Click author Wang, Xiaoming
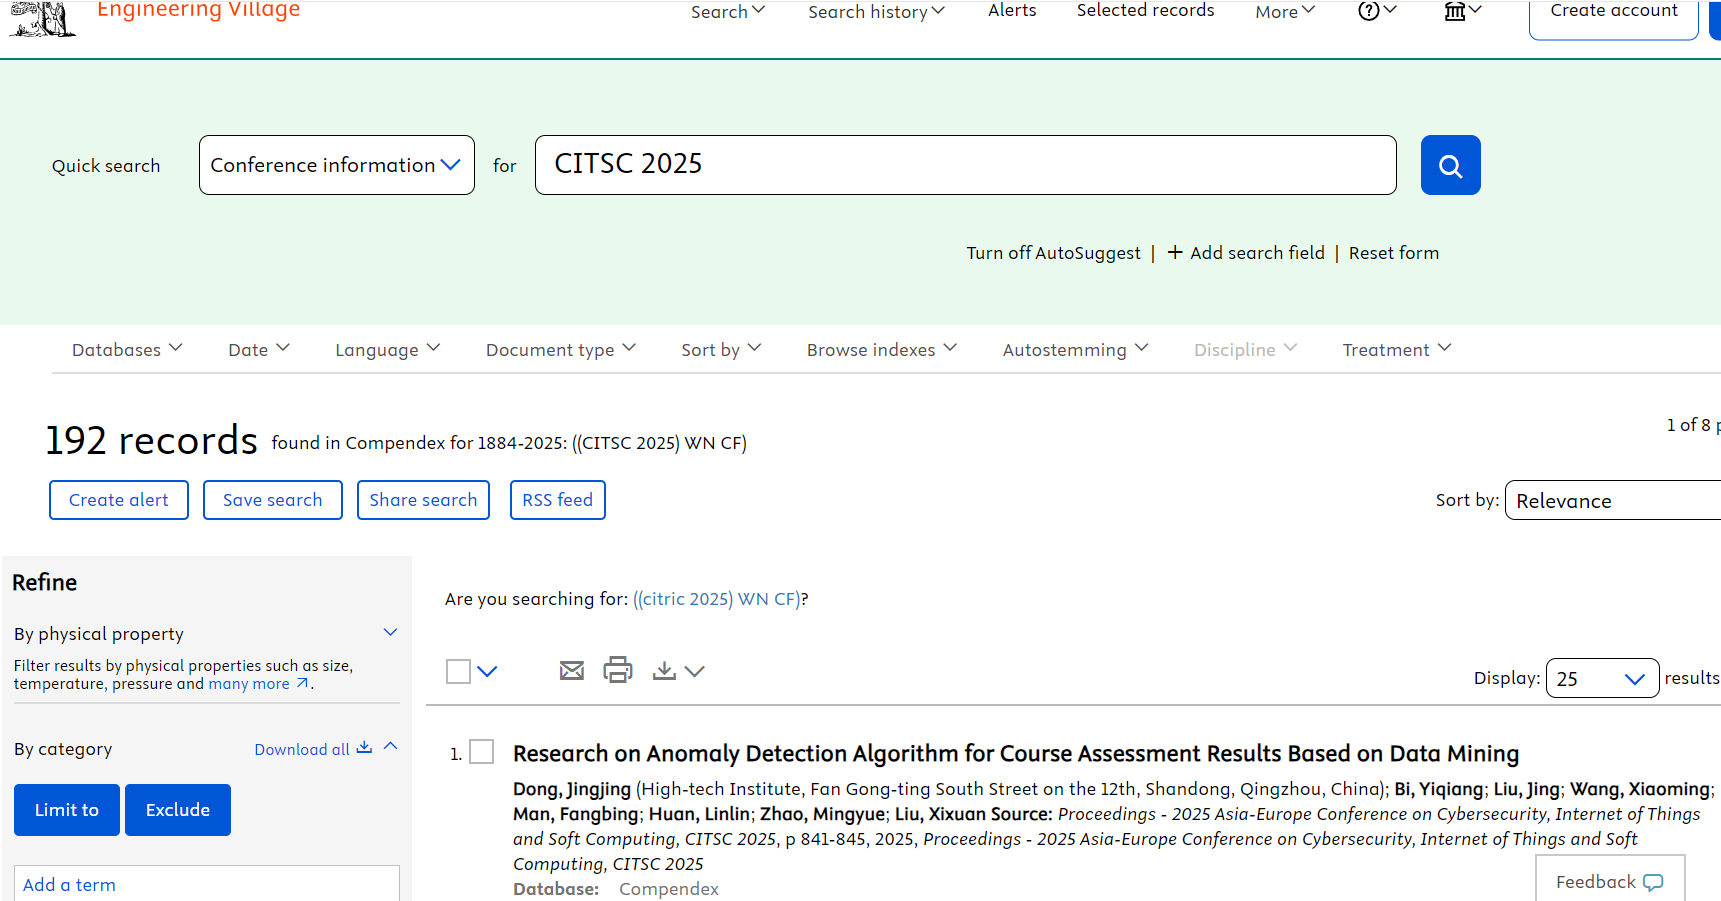The width and height of the screenshot is (1721, 901). click(x=1640, y=789)
